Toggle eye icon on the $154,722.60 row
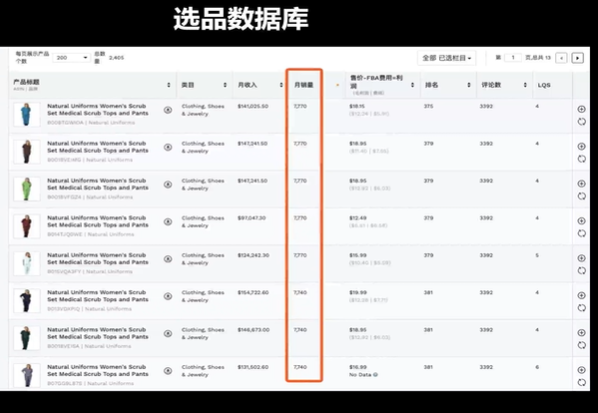The height and width of the screenshot is (413, 598). (x=168, y=296)
